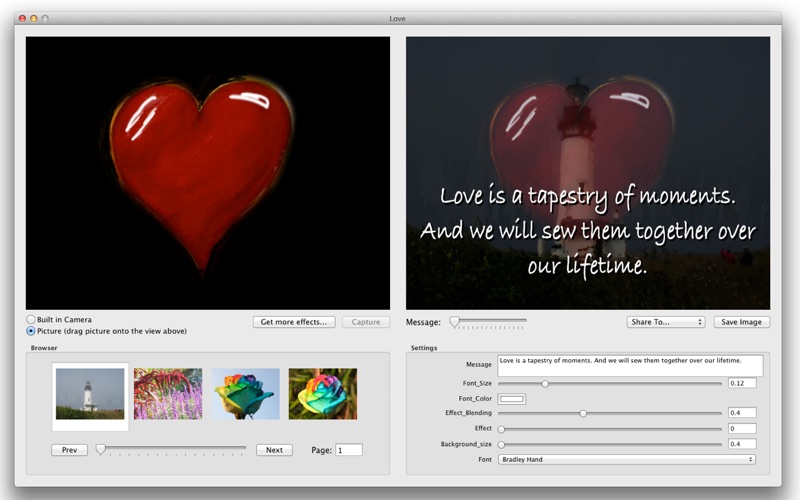Click the Get more effects button
This screenshot has height=500, width=800.
pyautogui.click(x=294, y=322)
